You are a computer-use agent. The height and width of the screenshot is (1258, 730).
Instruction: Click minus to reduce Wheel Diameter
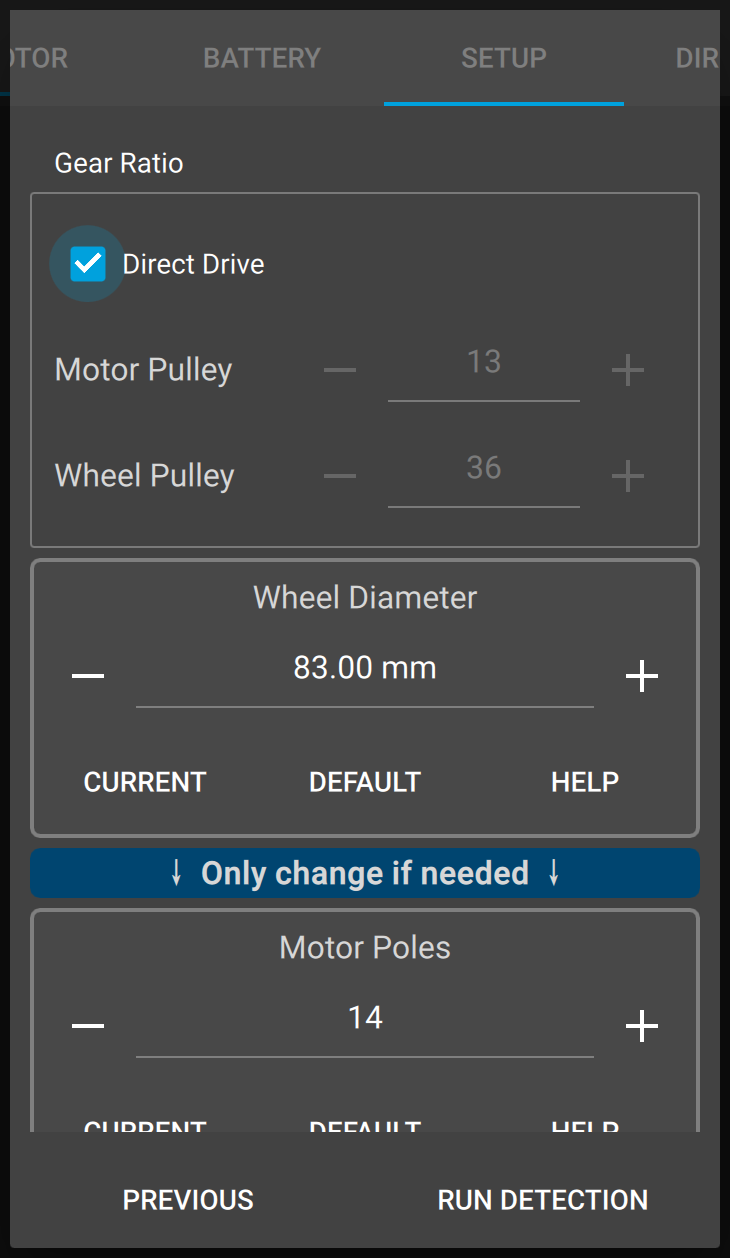click(x=88, y=677)
